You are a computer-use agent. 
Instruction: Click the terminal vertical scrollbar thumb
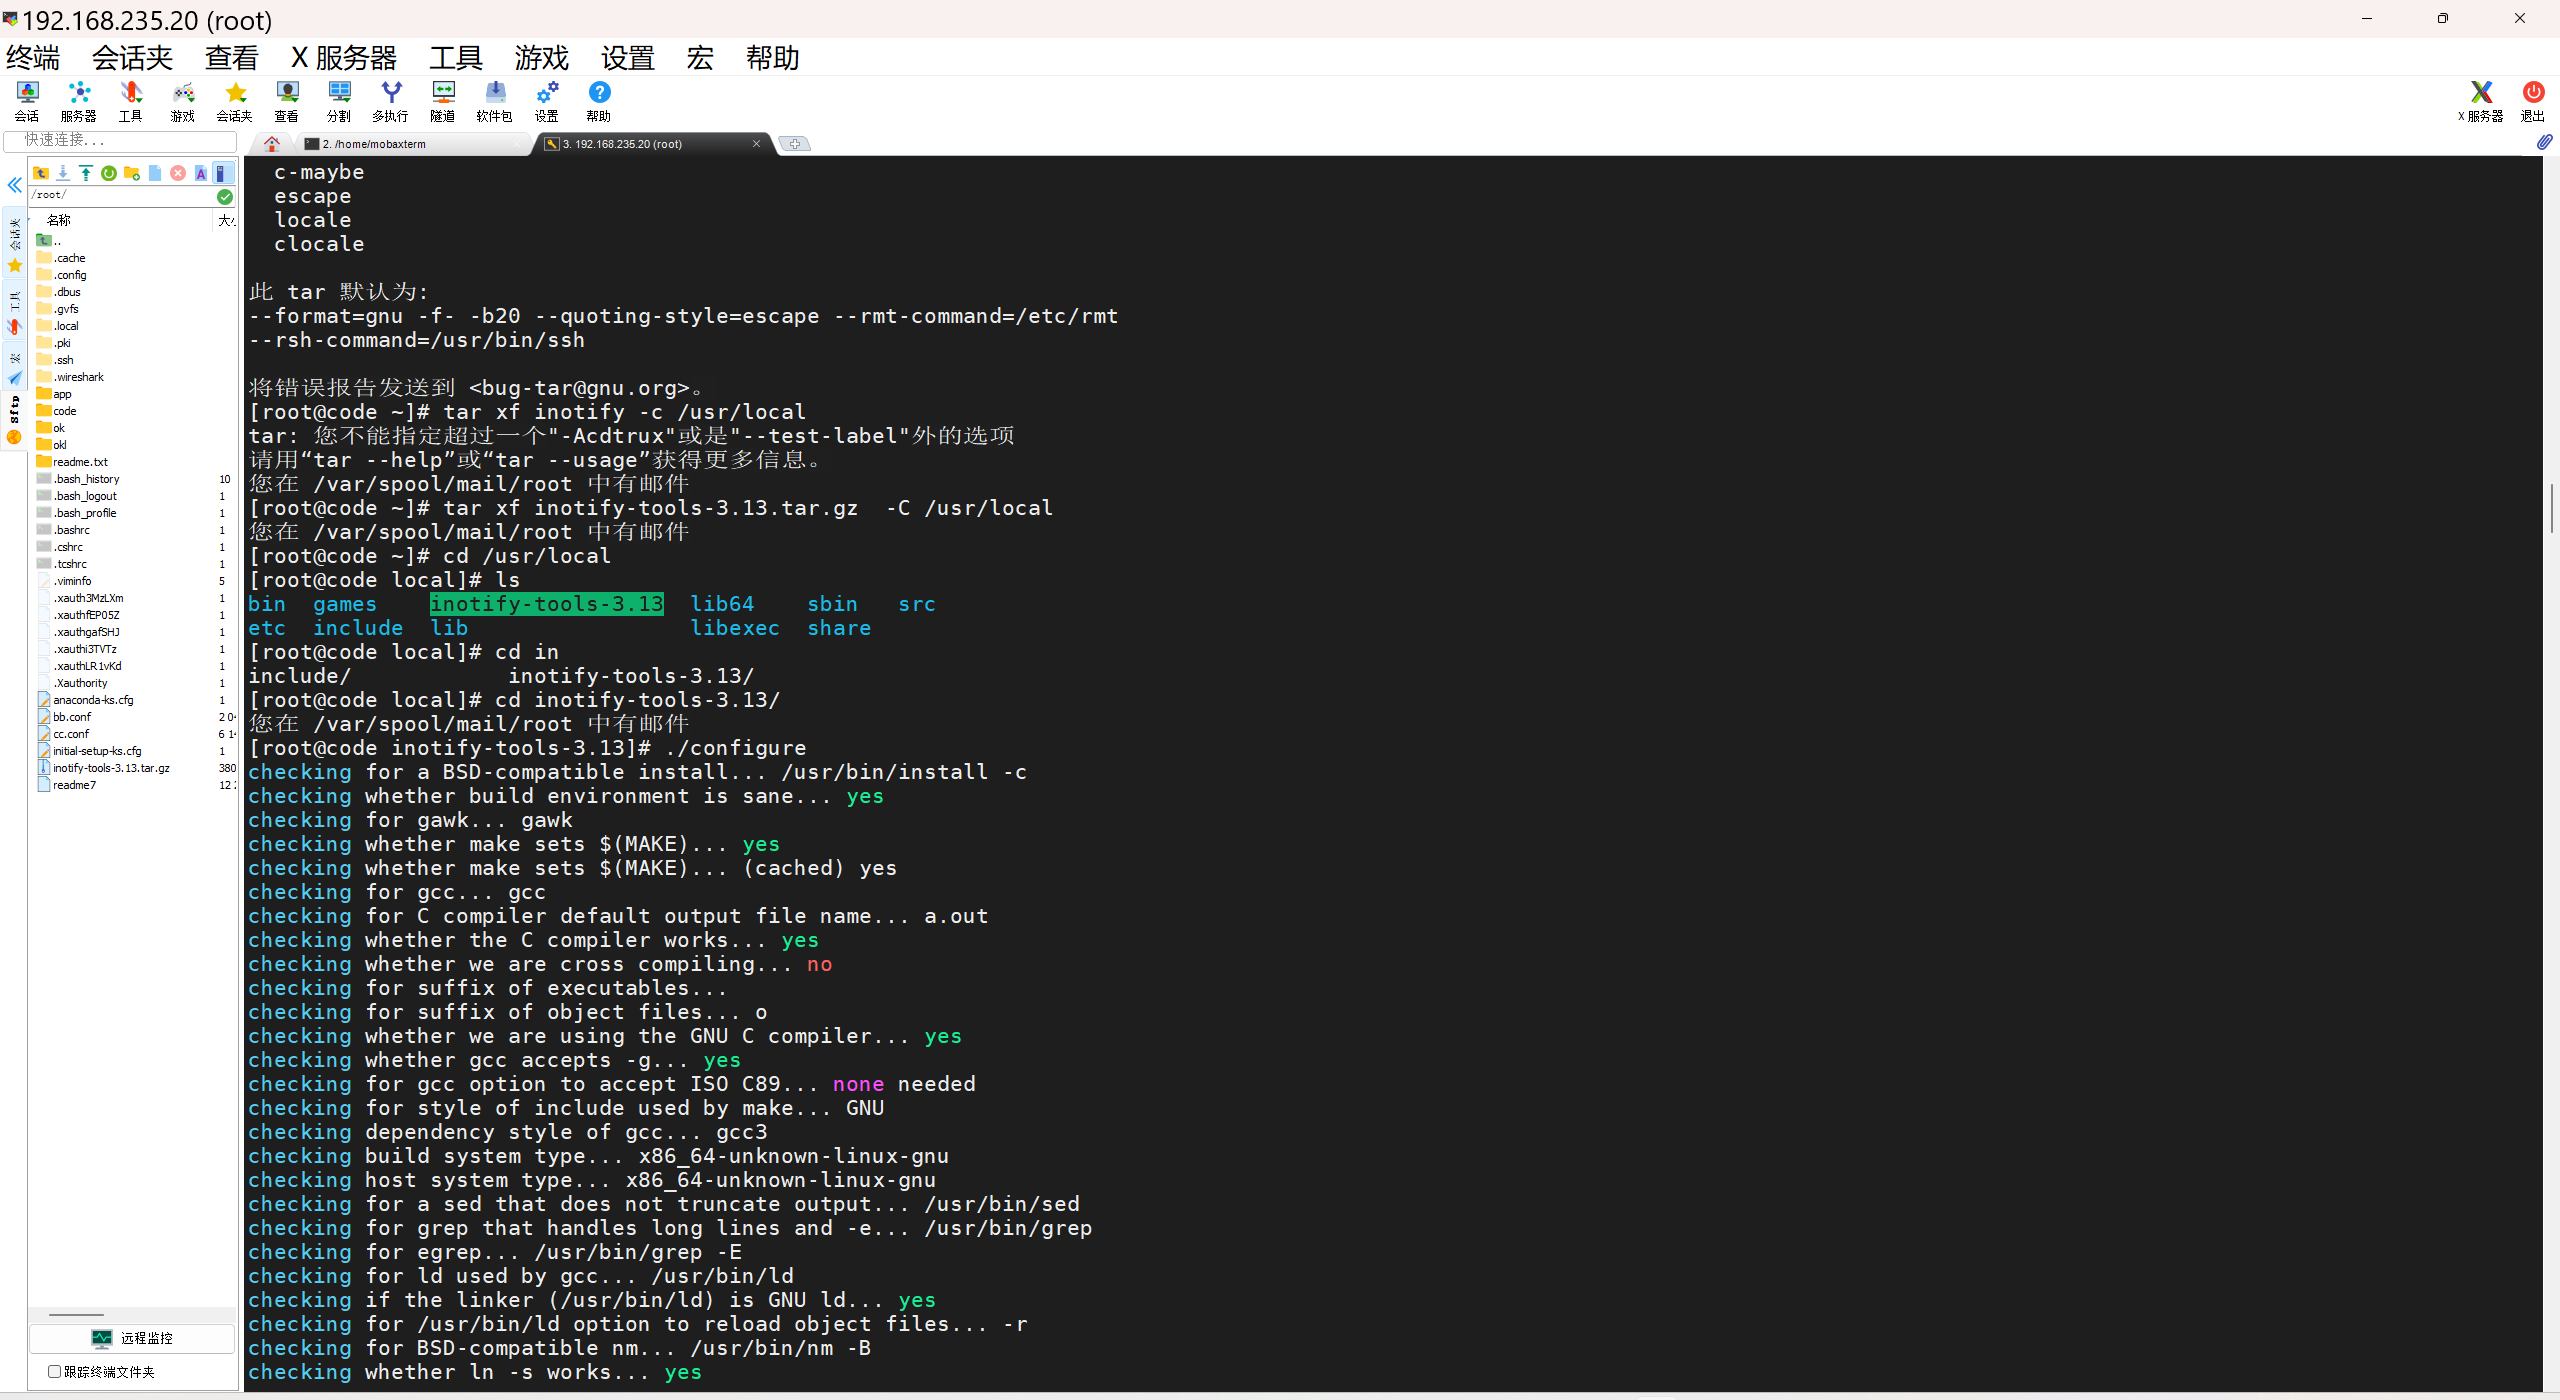point(2551,508)
